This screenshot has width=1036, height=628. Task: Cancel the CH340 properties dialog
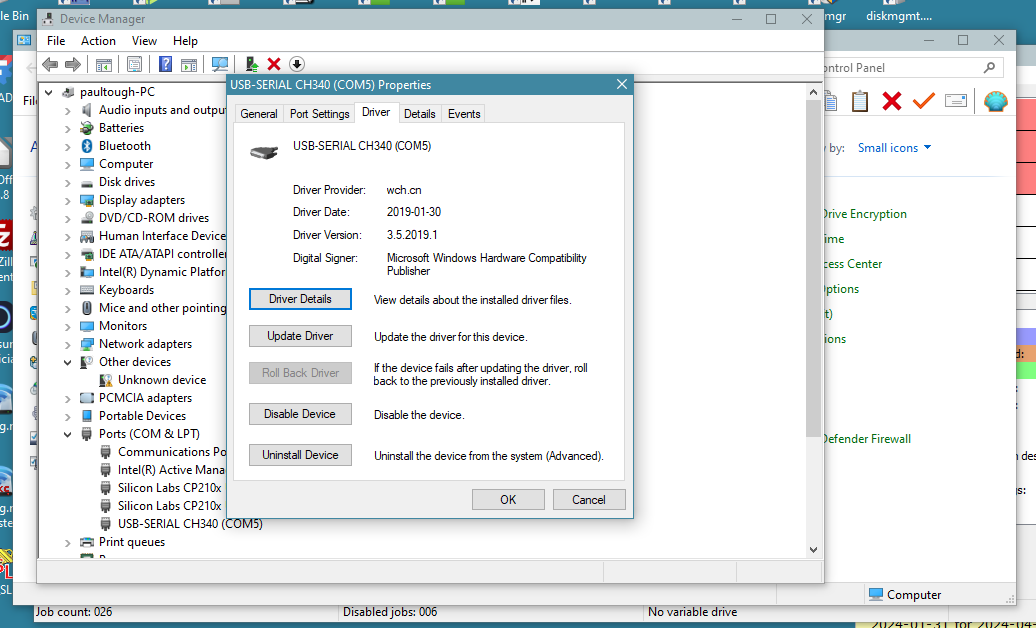[589, 500]
